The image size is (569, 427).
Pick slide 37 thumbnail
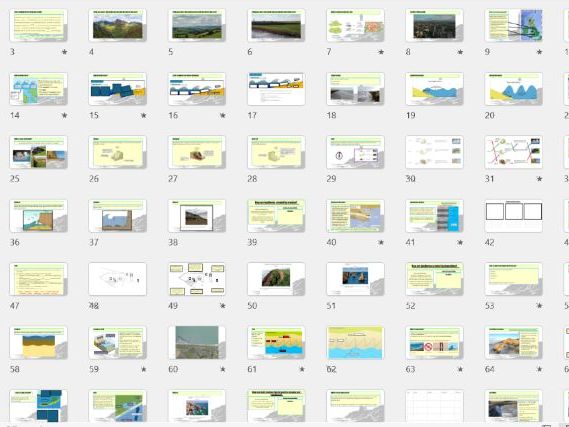tap(118, 216)
